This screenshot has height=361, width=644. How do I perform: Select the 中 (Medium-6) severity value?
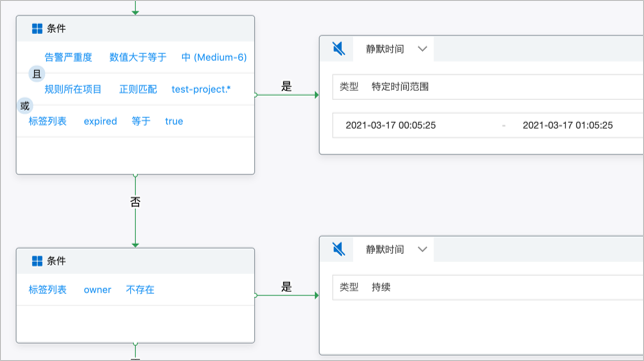pos(214,57)
